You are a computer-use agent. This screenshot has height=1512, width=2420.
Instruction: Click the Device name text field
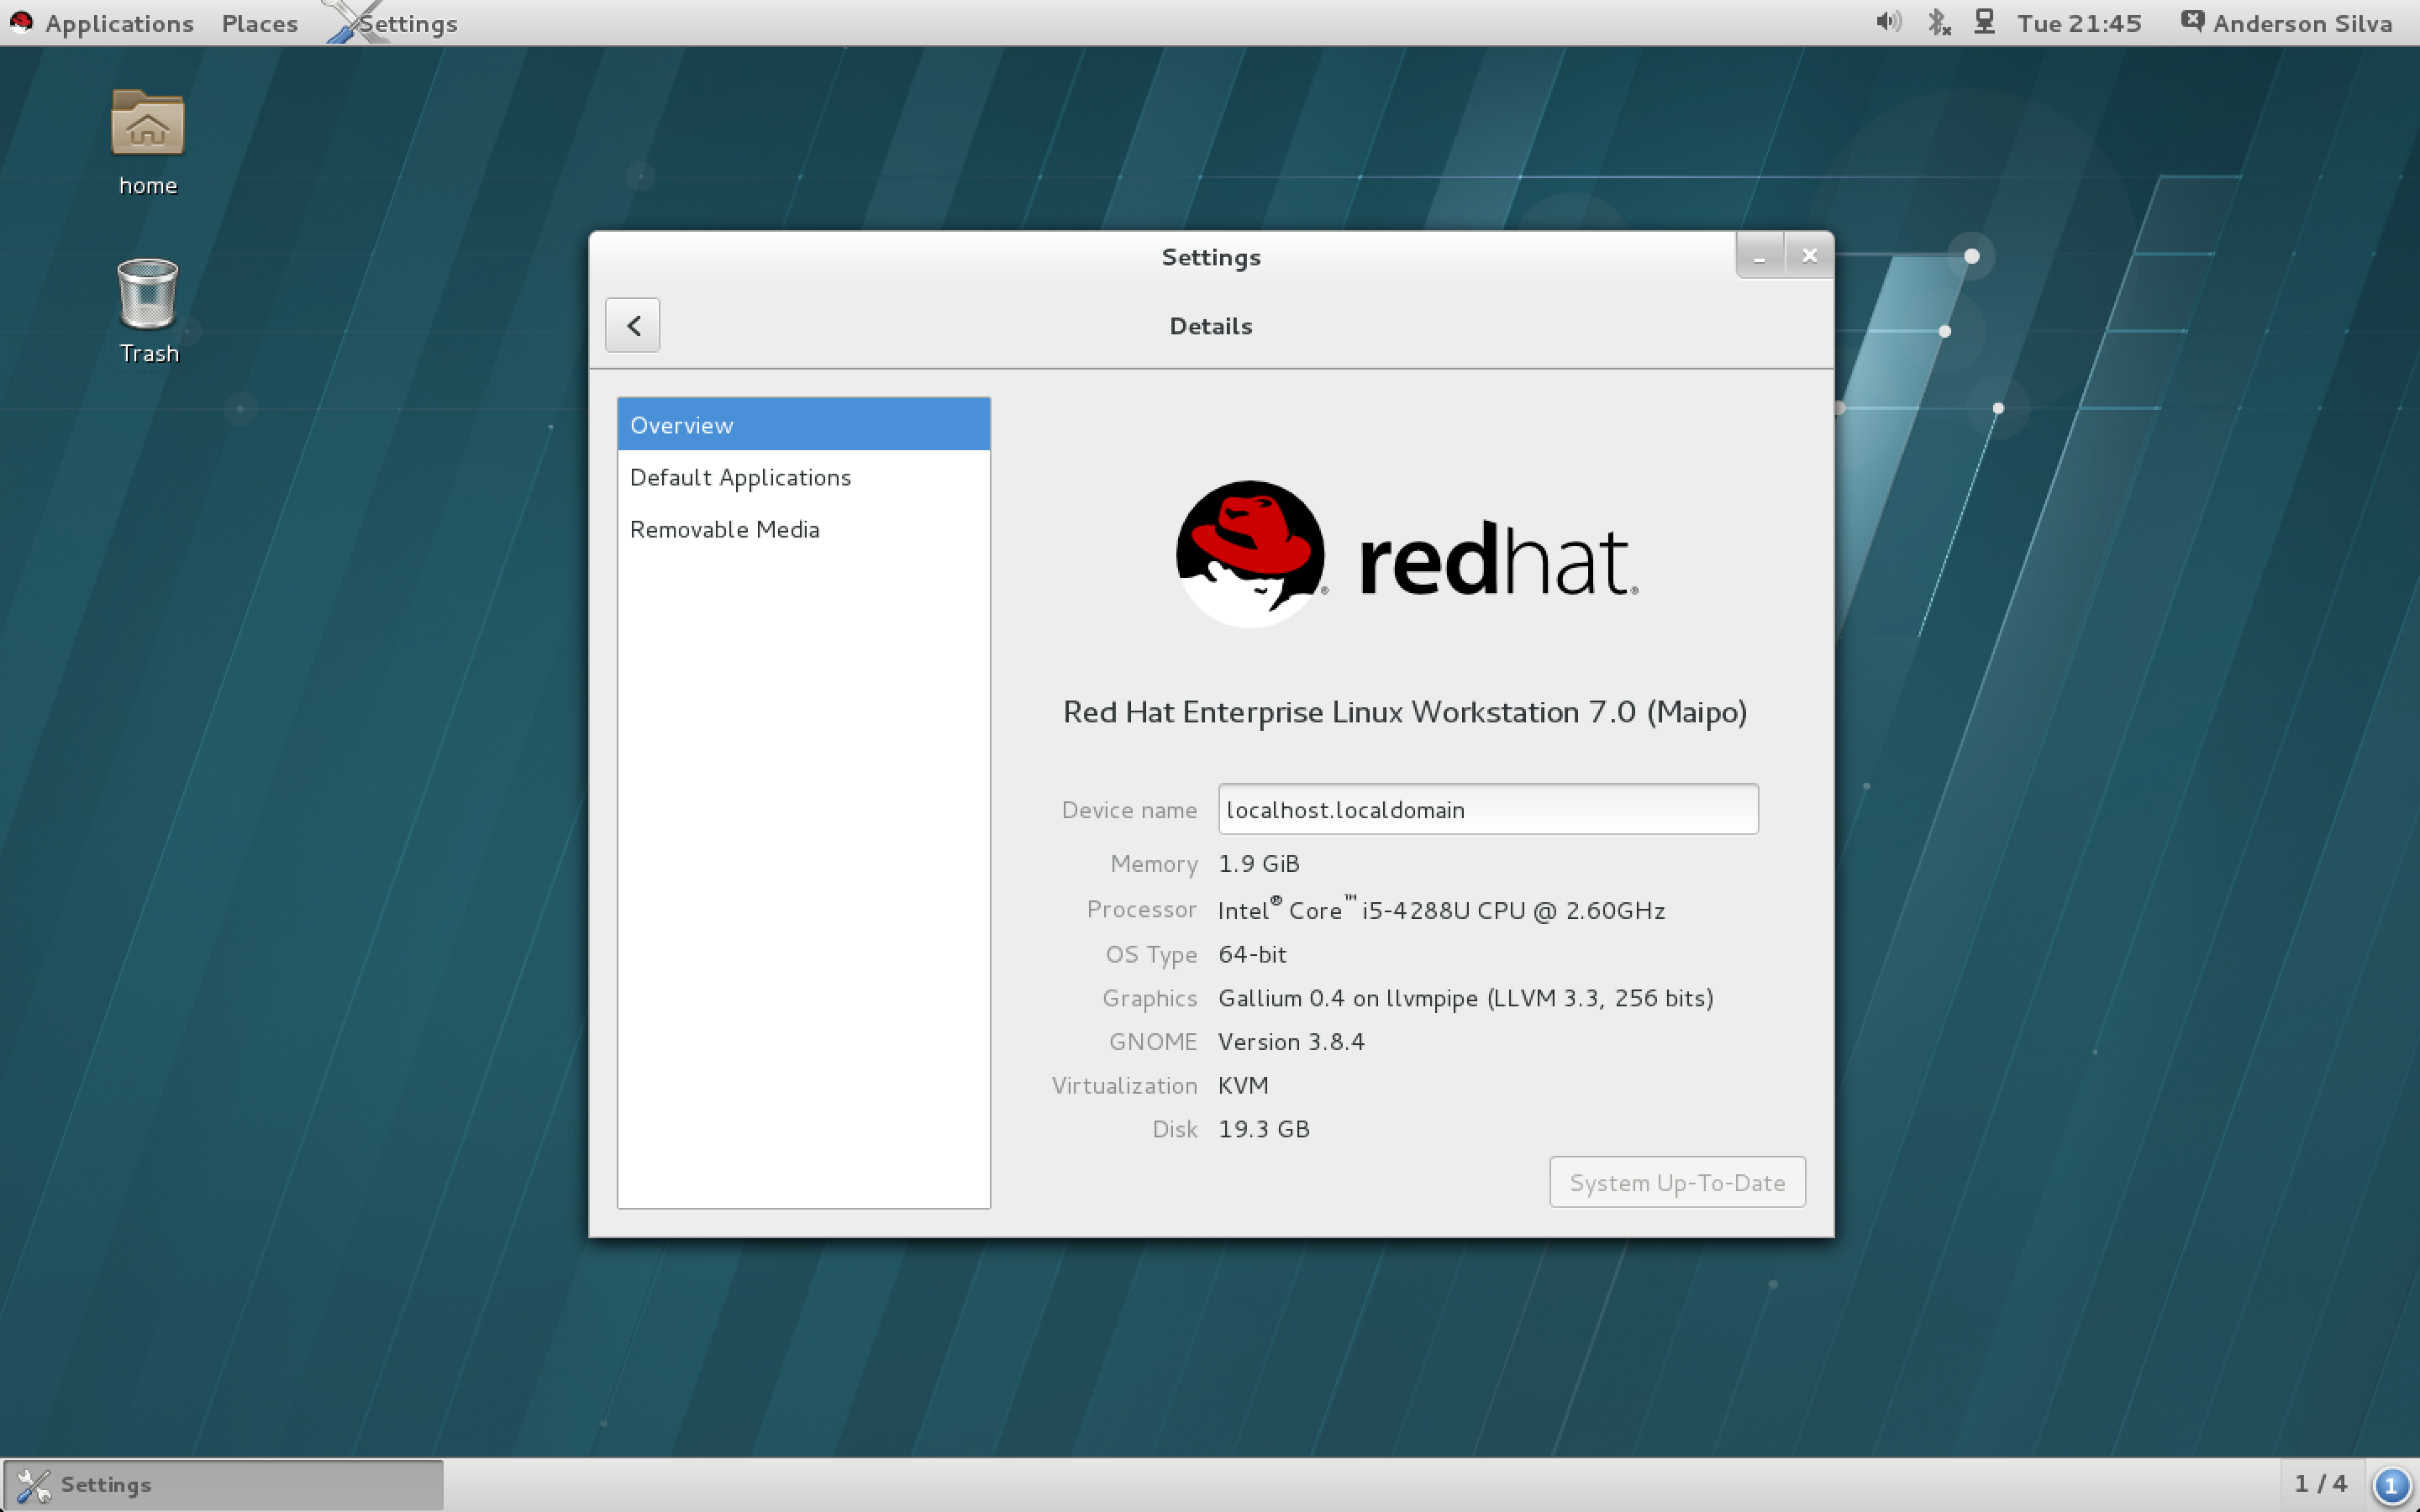[1487, 809]
